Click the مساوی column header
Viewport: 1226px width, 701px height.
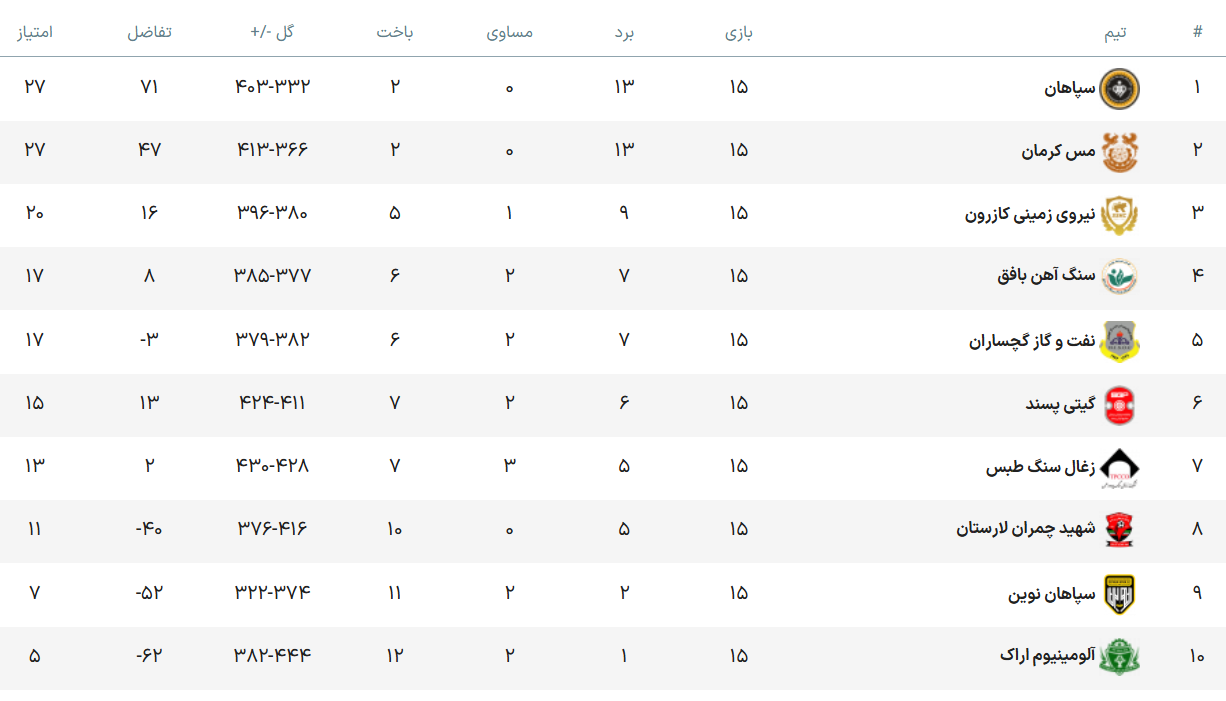click(510, 32)
